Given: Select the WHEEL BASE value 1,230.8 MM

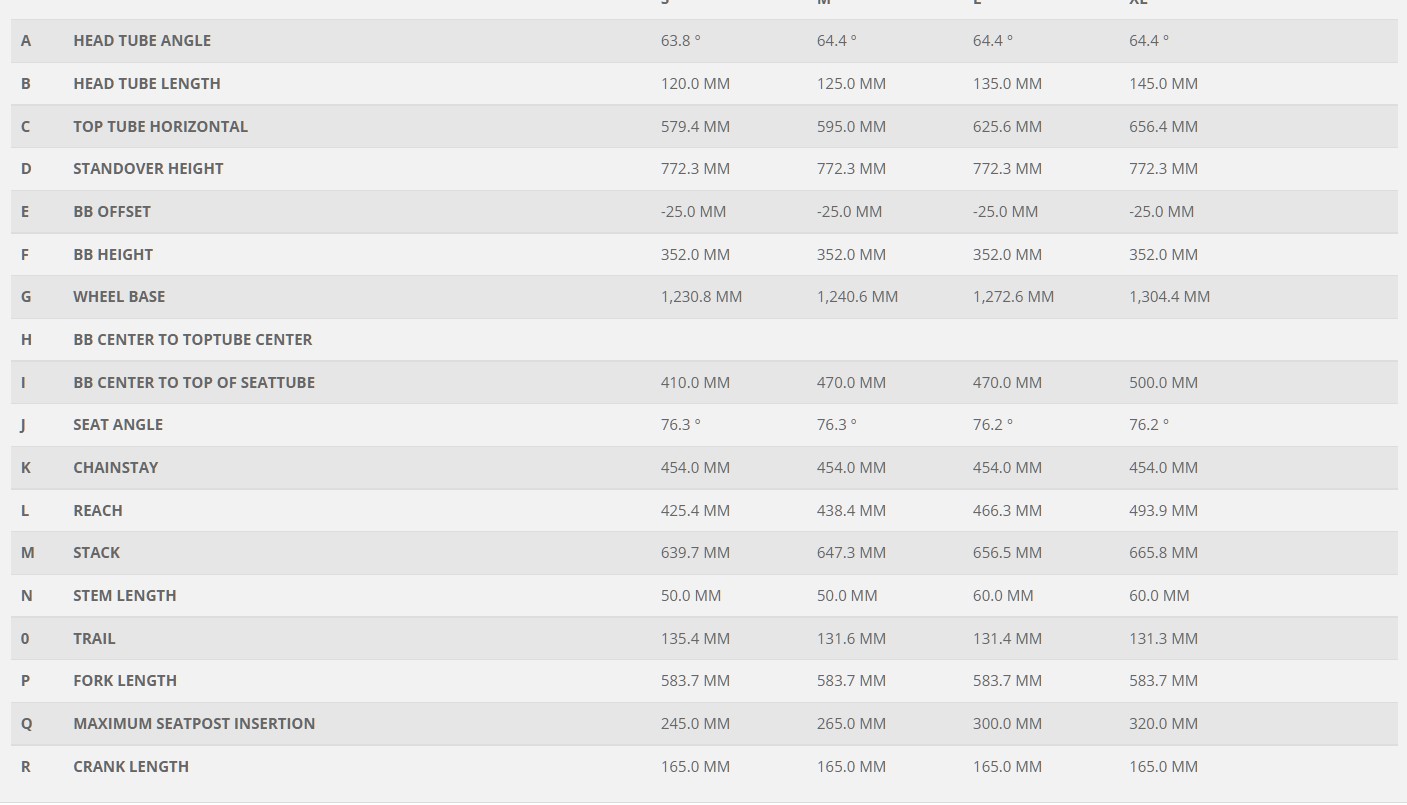Looking at the screenshot, I should pos(701,297).
